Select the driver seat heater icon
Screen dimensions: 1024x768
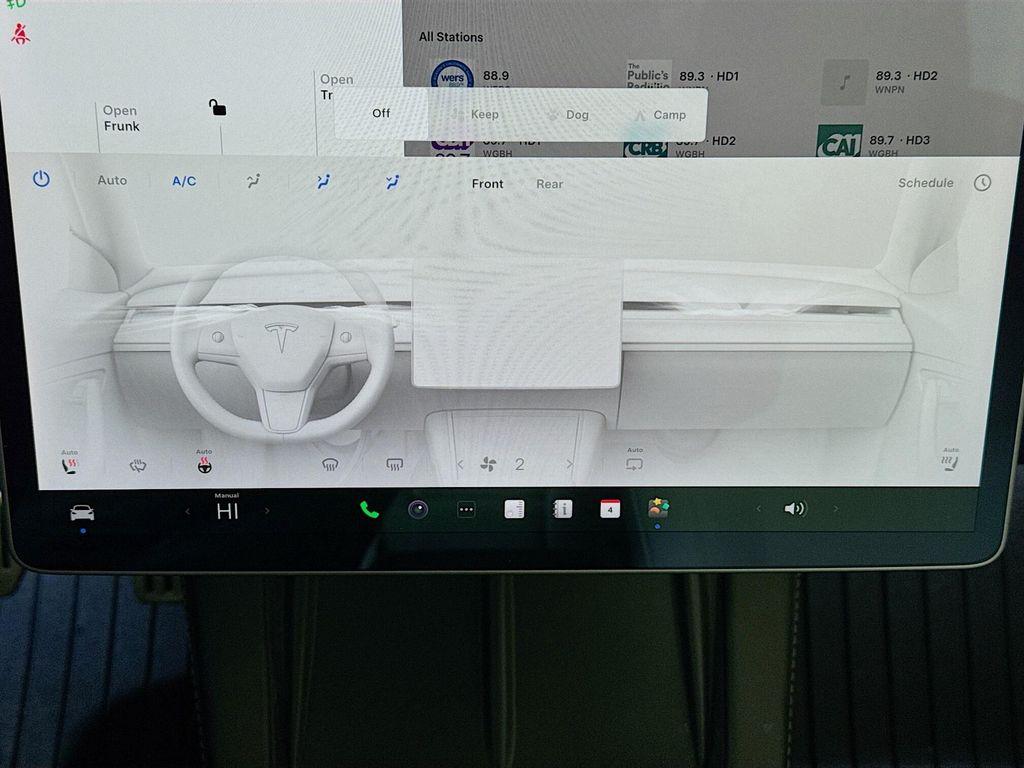click(68, 463)
